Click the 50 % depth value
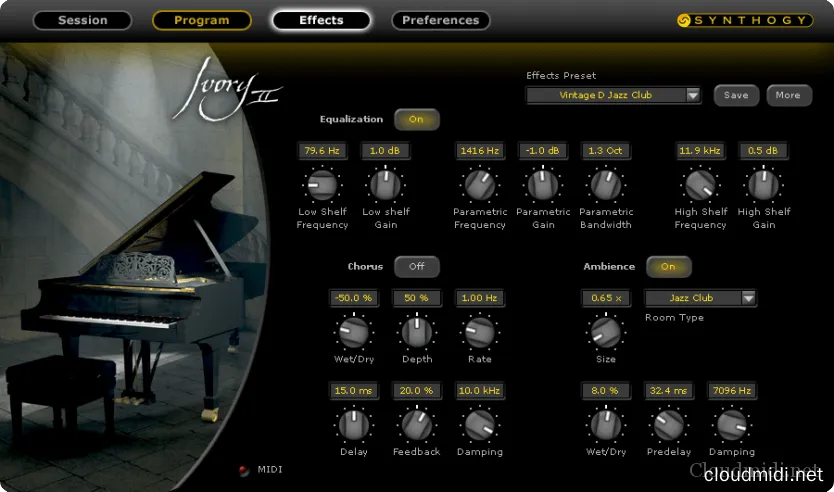This screenshot has height=492, width=834. 416,298
